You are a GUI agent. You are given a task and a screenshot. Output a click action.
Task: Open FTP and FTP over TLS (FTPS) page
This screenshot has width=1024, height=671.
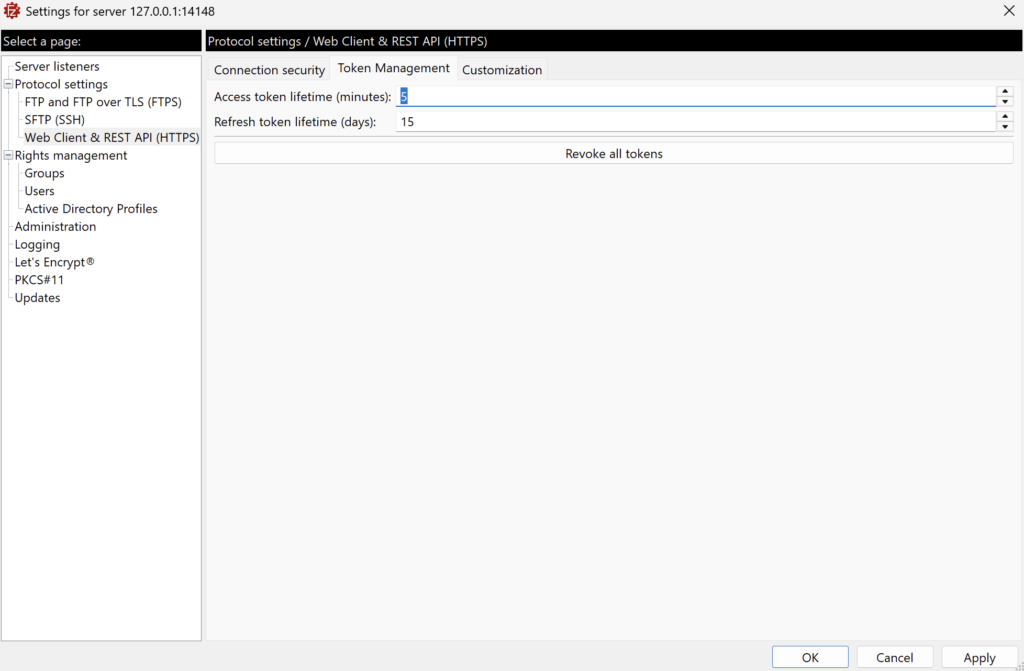[103, 102]
